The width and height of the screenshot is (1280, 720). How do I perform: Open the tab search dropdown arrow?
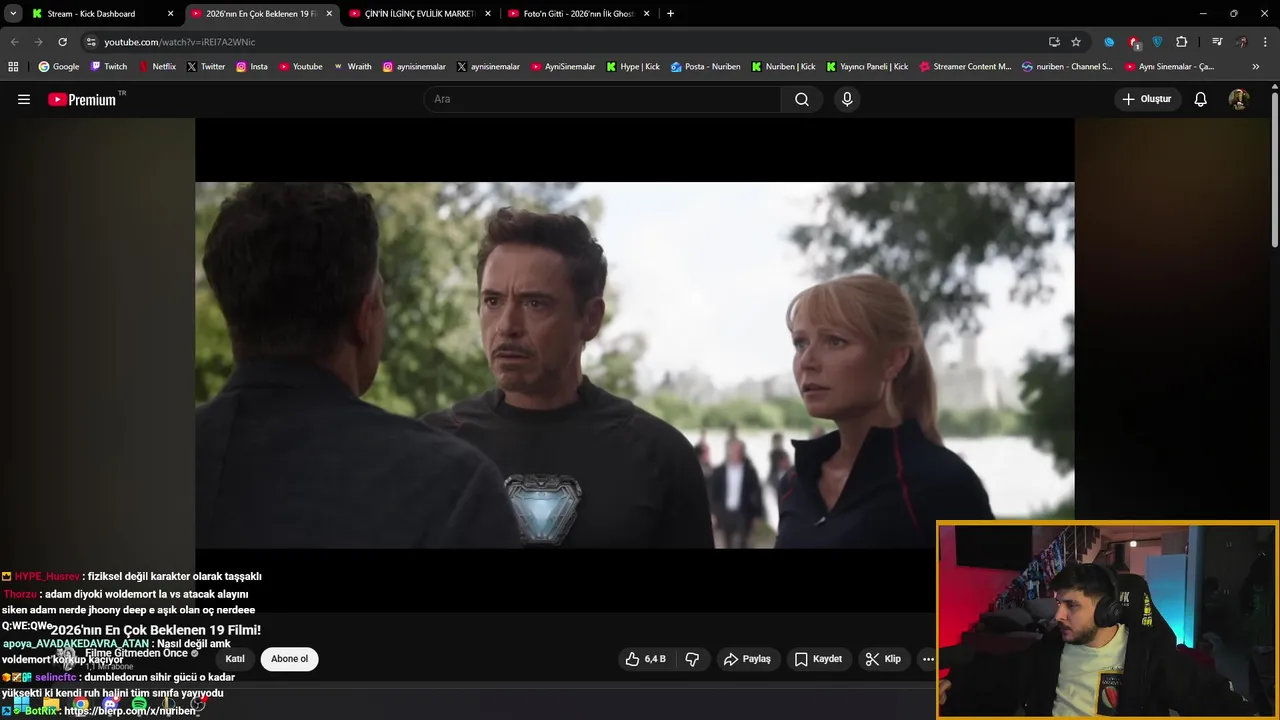[13, 14]
